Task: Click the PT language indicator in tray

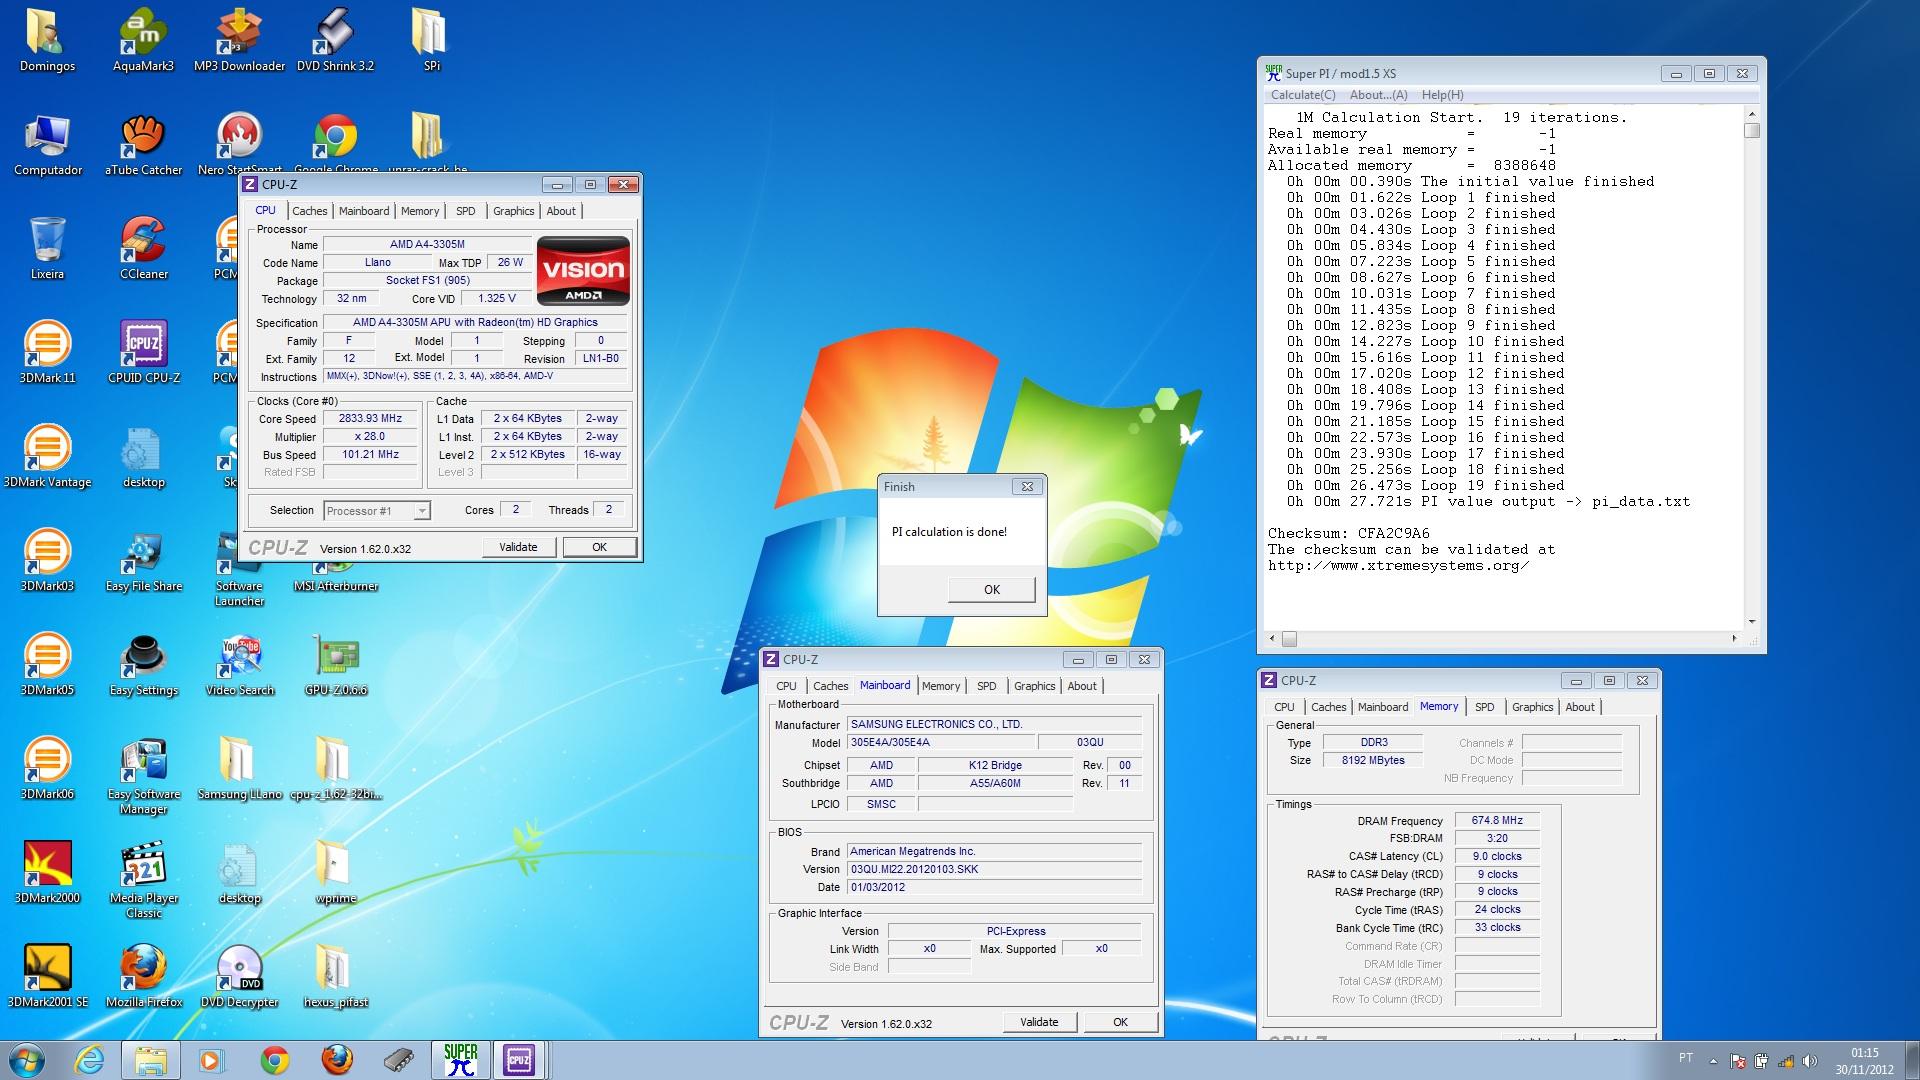Action: (x=1685, y=1058)
